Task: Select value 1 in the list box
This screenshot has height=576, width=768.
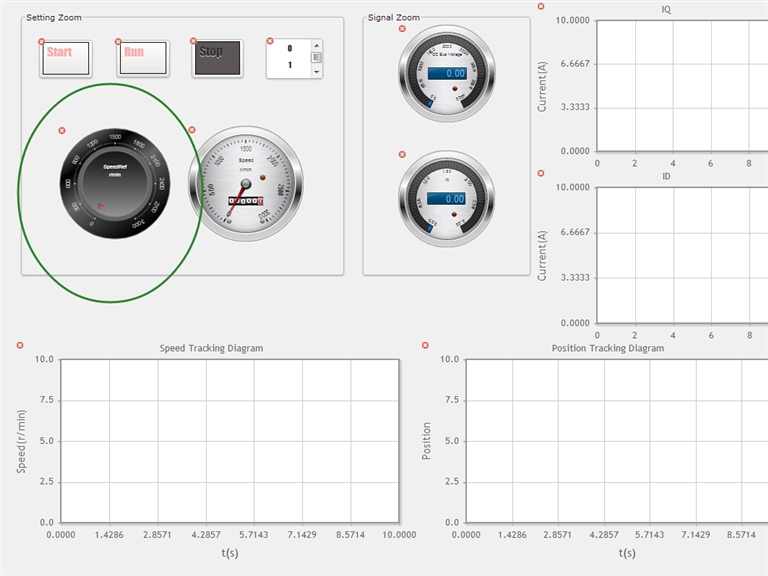Action: 289,65
